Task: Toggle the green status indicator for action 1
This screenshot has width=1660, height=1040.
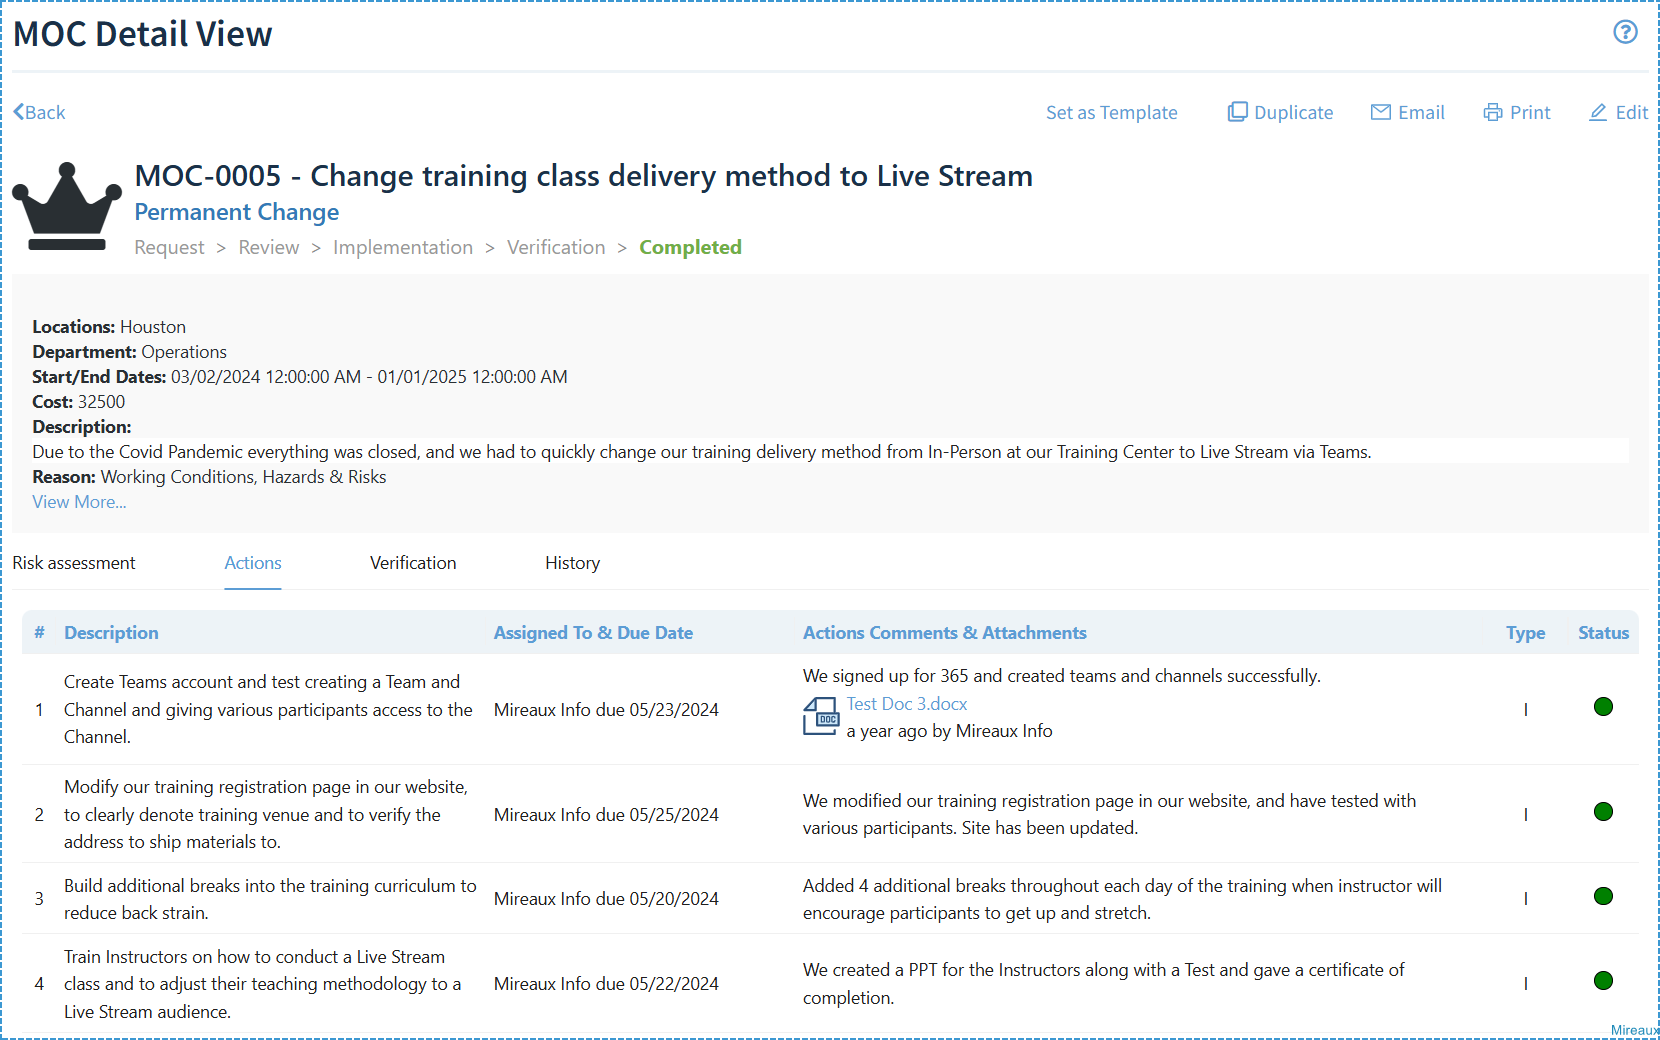Action: (x=1603, y=706)
